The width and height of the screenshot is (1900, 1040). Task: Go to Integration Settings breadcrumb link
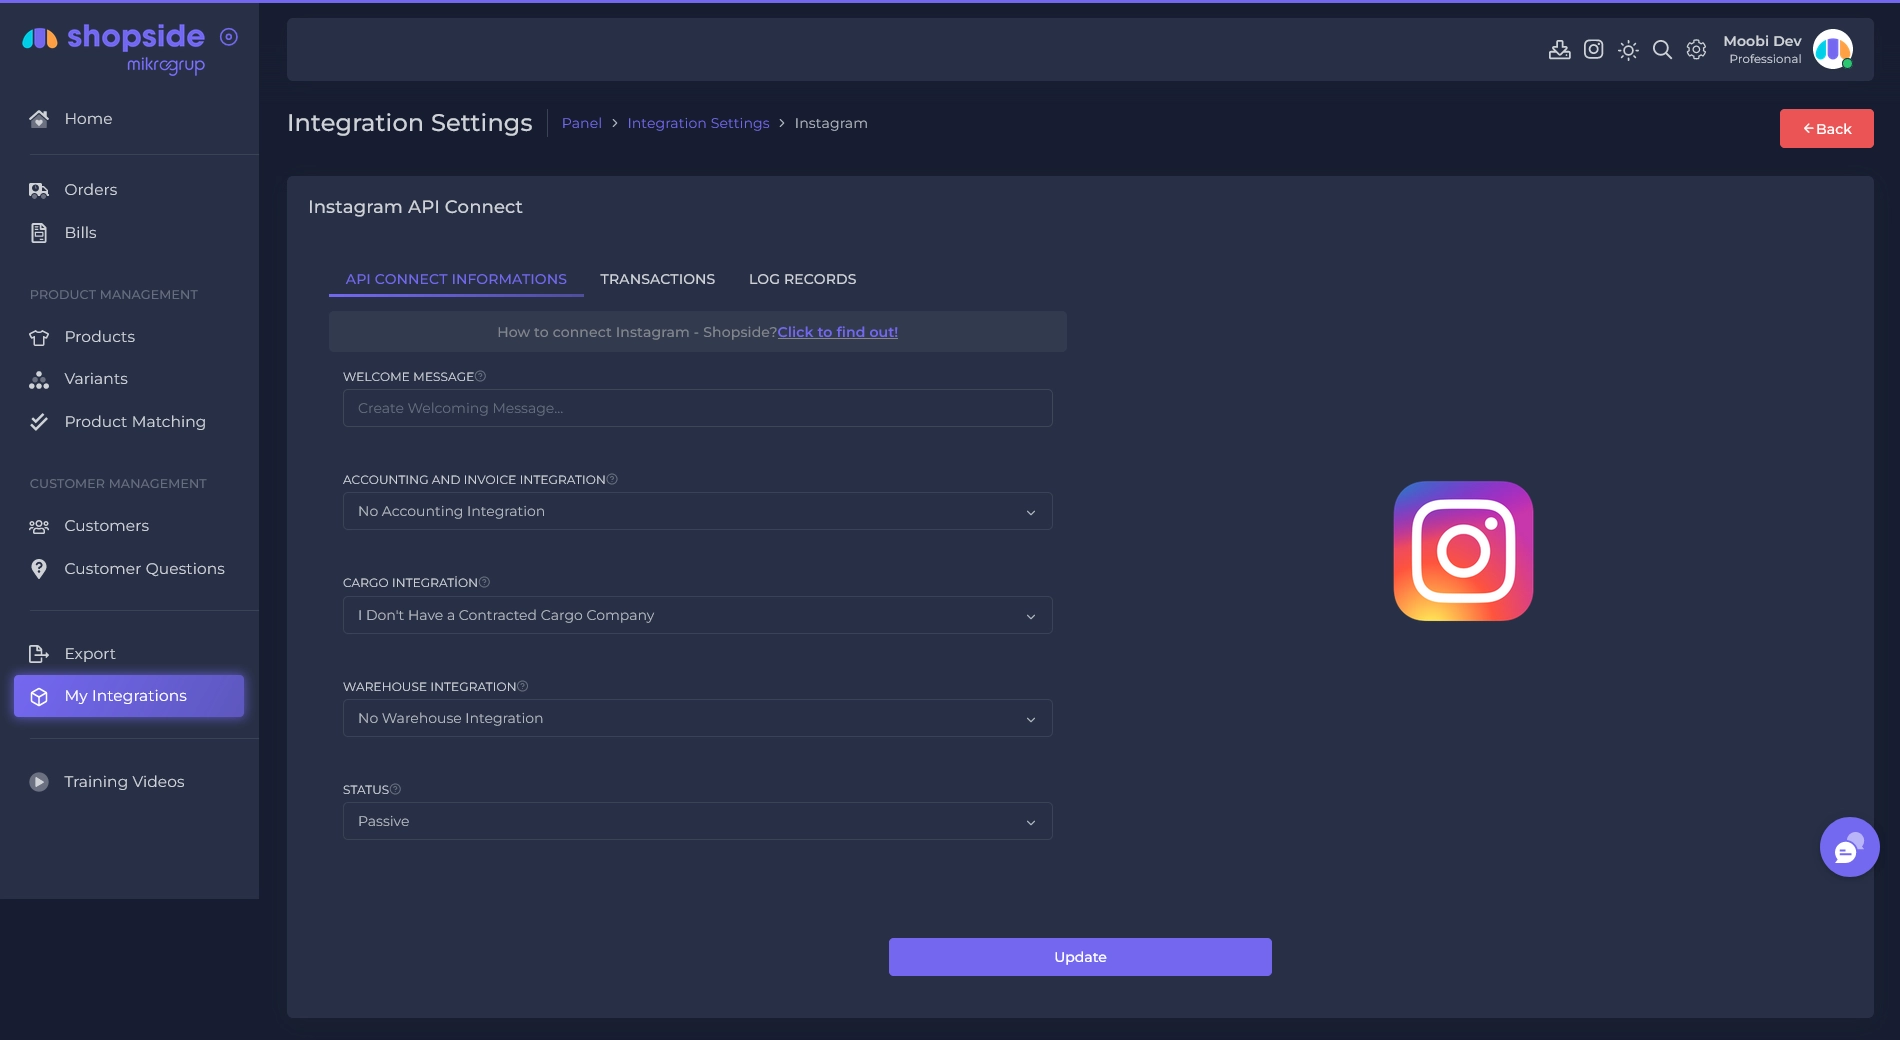click(699, 123)
